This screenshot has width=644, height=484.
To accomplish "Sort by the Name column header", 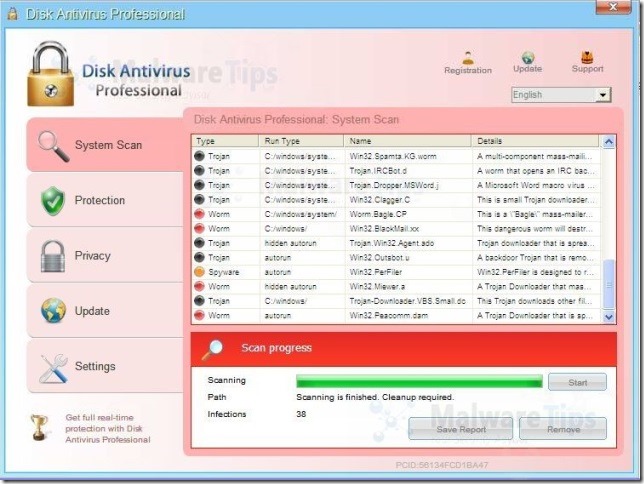I will [x=407, y=141].
